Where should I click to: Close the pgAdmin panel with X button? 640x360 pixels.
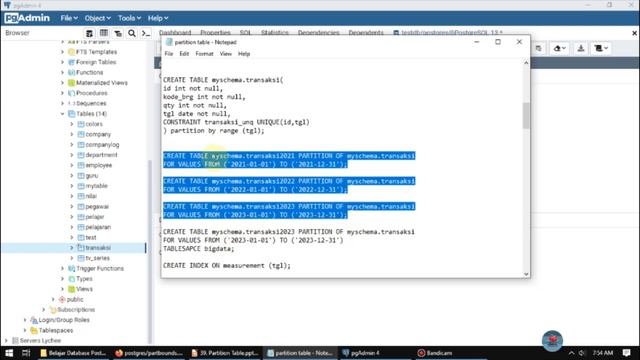(x=634, y=33)
